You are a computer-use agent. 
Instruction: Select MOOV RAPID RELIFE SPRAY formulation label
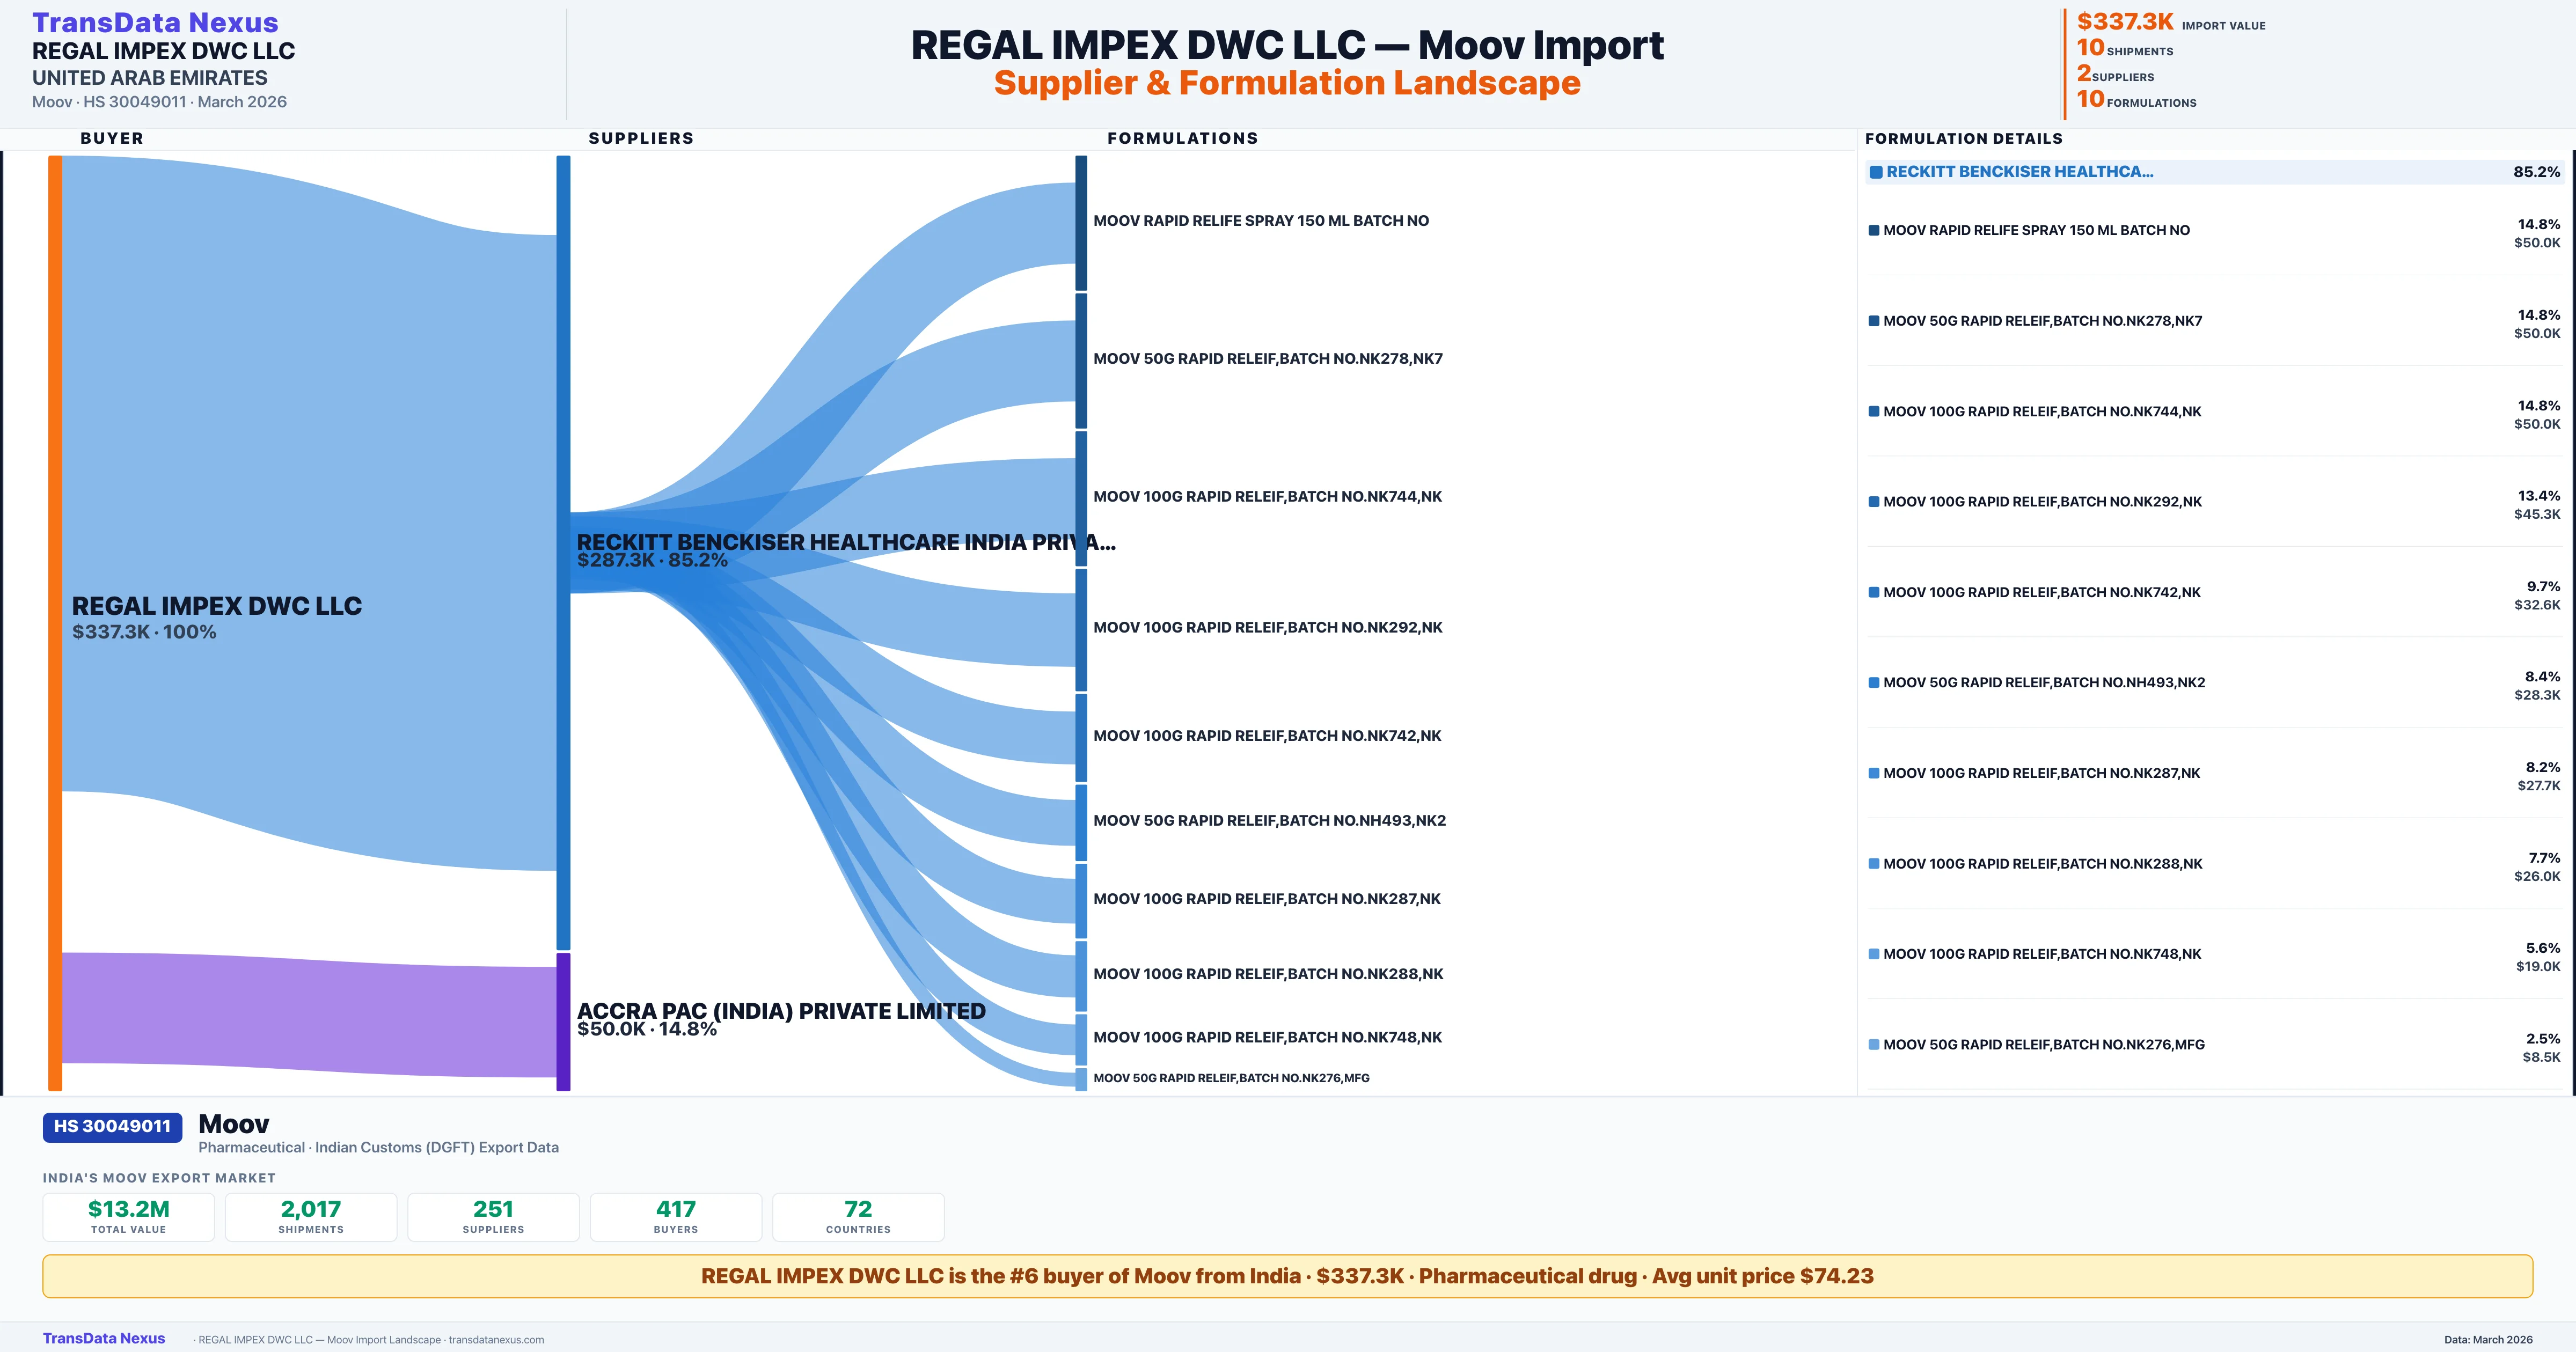coord(1260,221)
